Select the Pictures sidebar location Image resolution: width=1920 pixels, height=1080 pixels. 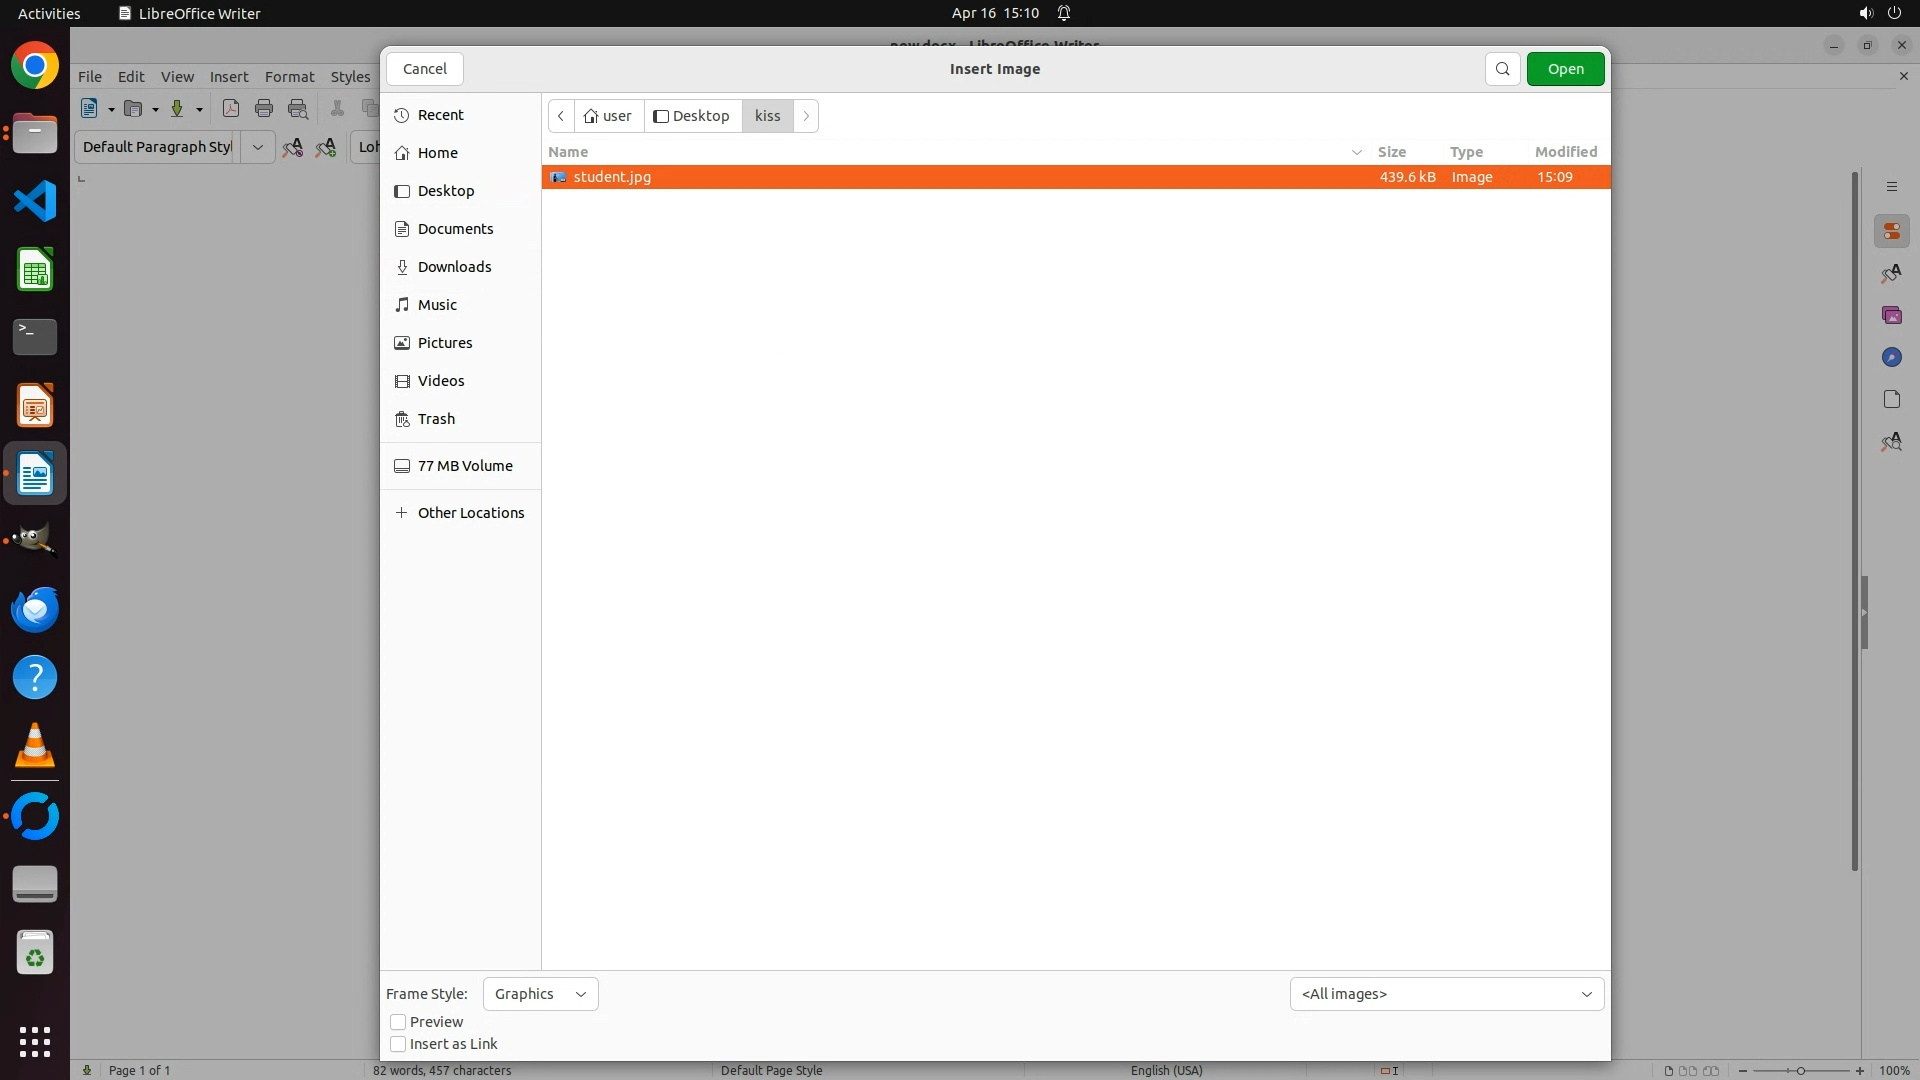(445, 343)
